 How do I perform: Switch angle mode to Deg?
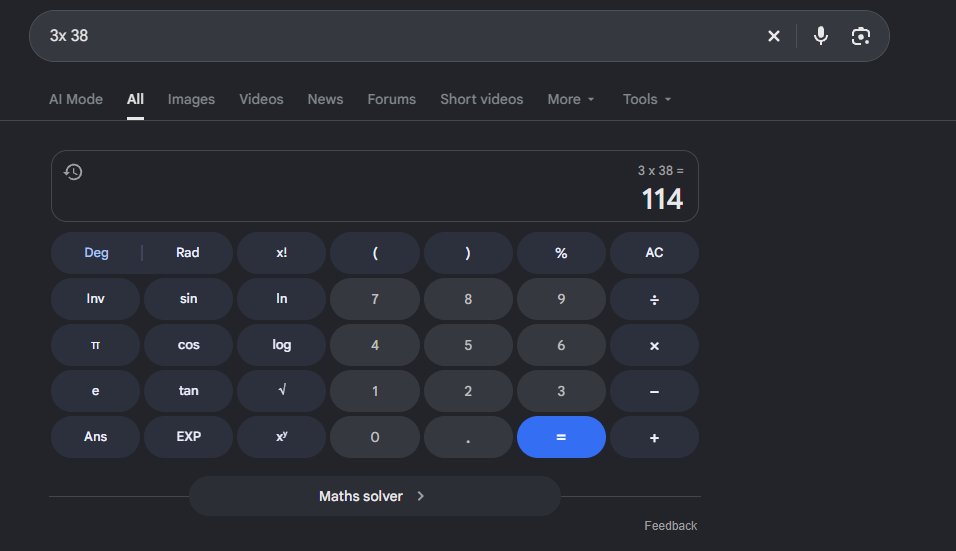[x=96, y=252]
